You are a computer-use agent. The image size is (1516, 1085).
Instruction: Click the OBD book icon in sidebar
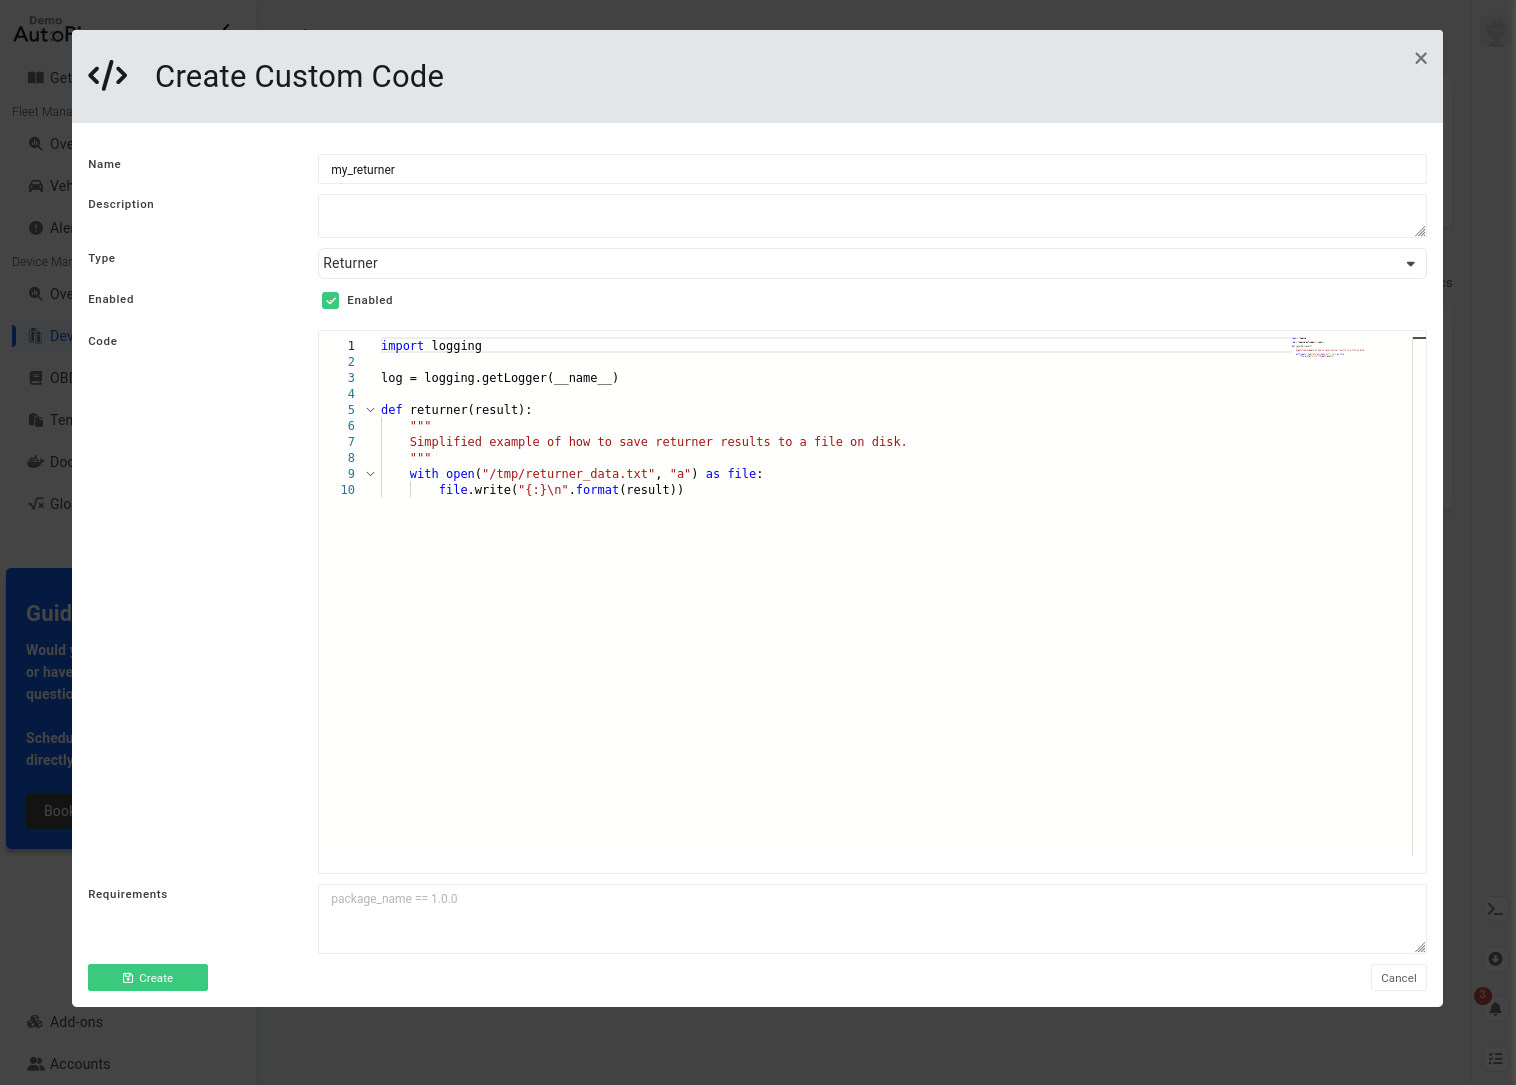(x=36, y=378)
